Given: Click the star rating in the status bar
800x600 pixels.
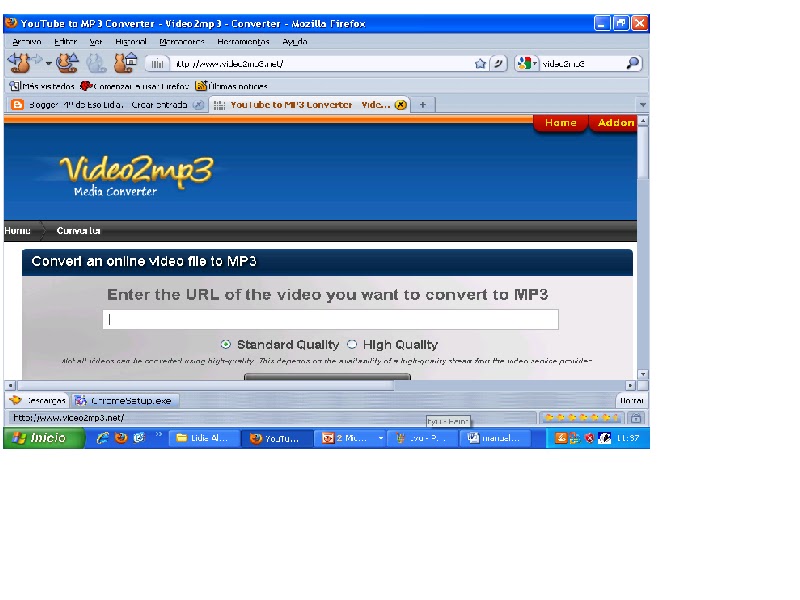Looking at the screenshot, I should [581, 418].
